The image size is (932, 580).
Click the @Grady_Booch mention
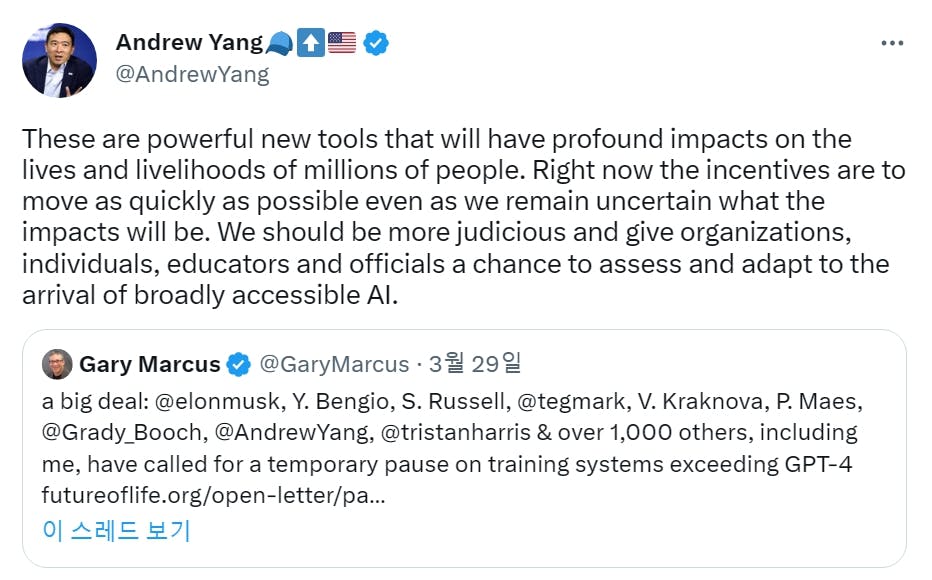[123, 433]
